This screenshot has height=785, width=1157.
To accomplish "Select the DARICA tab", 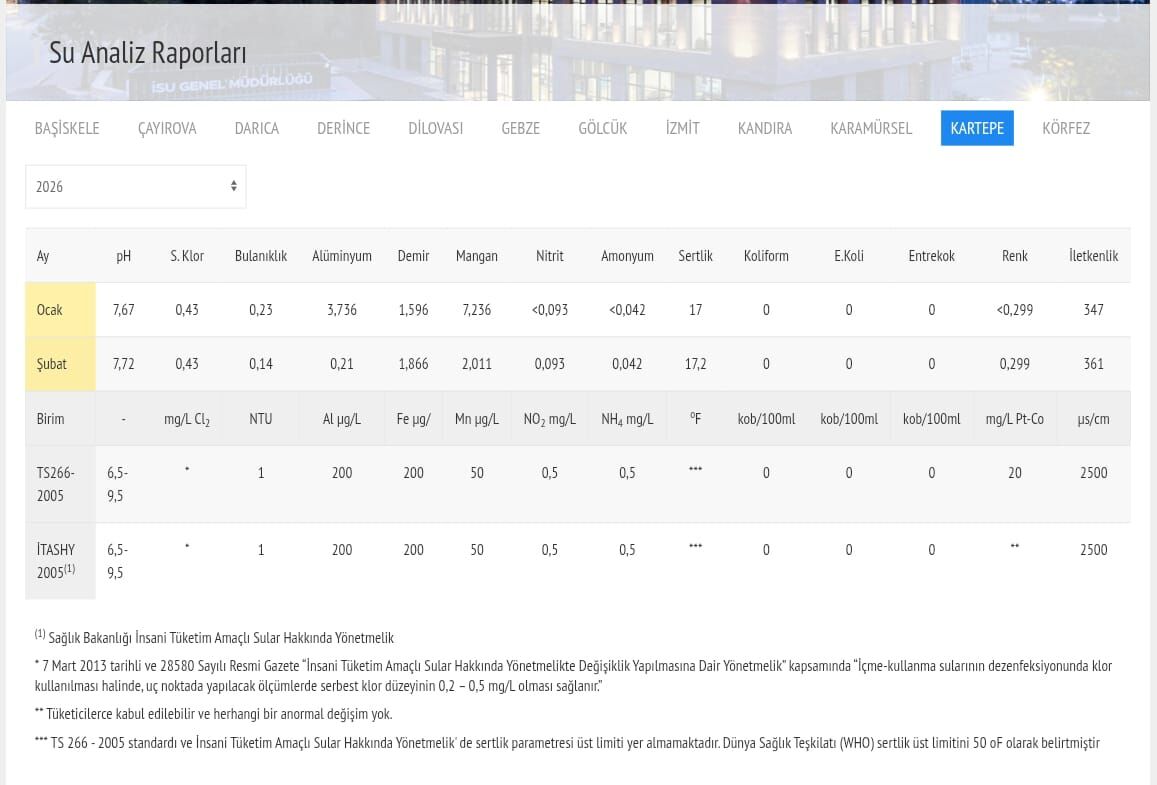I will (257, 128).
